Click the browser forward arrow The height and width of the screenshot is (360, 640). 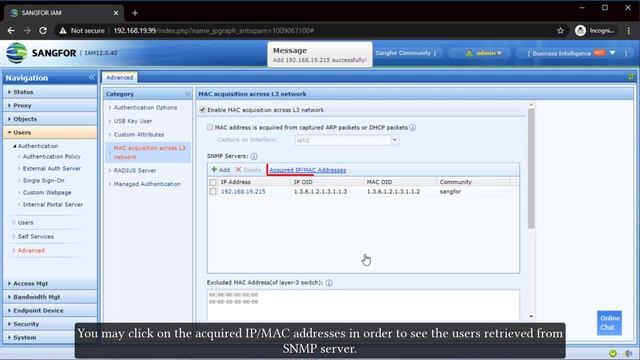27,31
